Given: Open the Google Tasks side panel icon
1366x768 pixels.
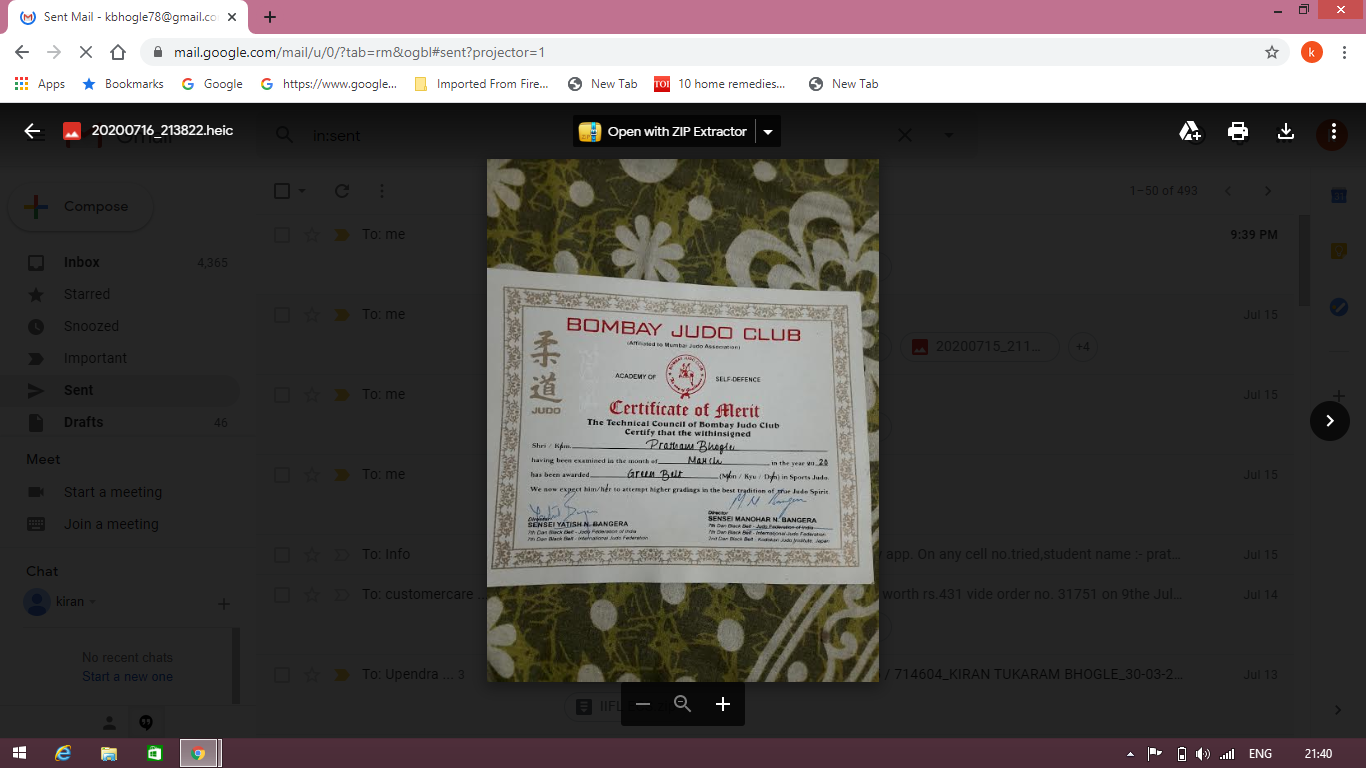Looking at the screenshot, I should [1338, 307].
